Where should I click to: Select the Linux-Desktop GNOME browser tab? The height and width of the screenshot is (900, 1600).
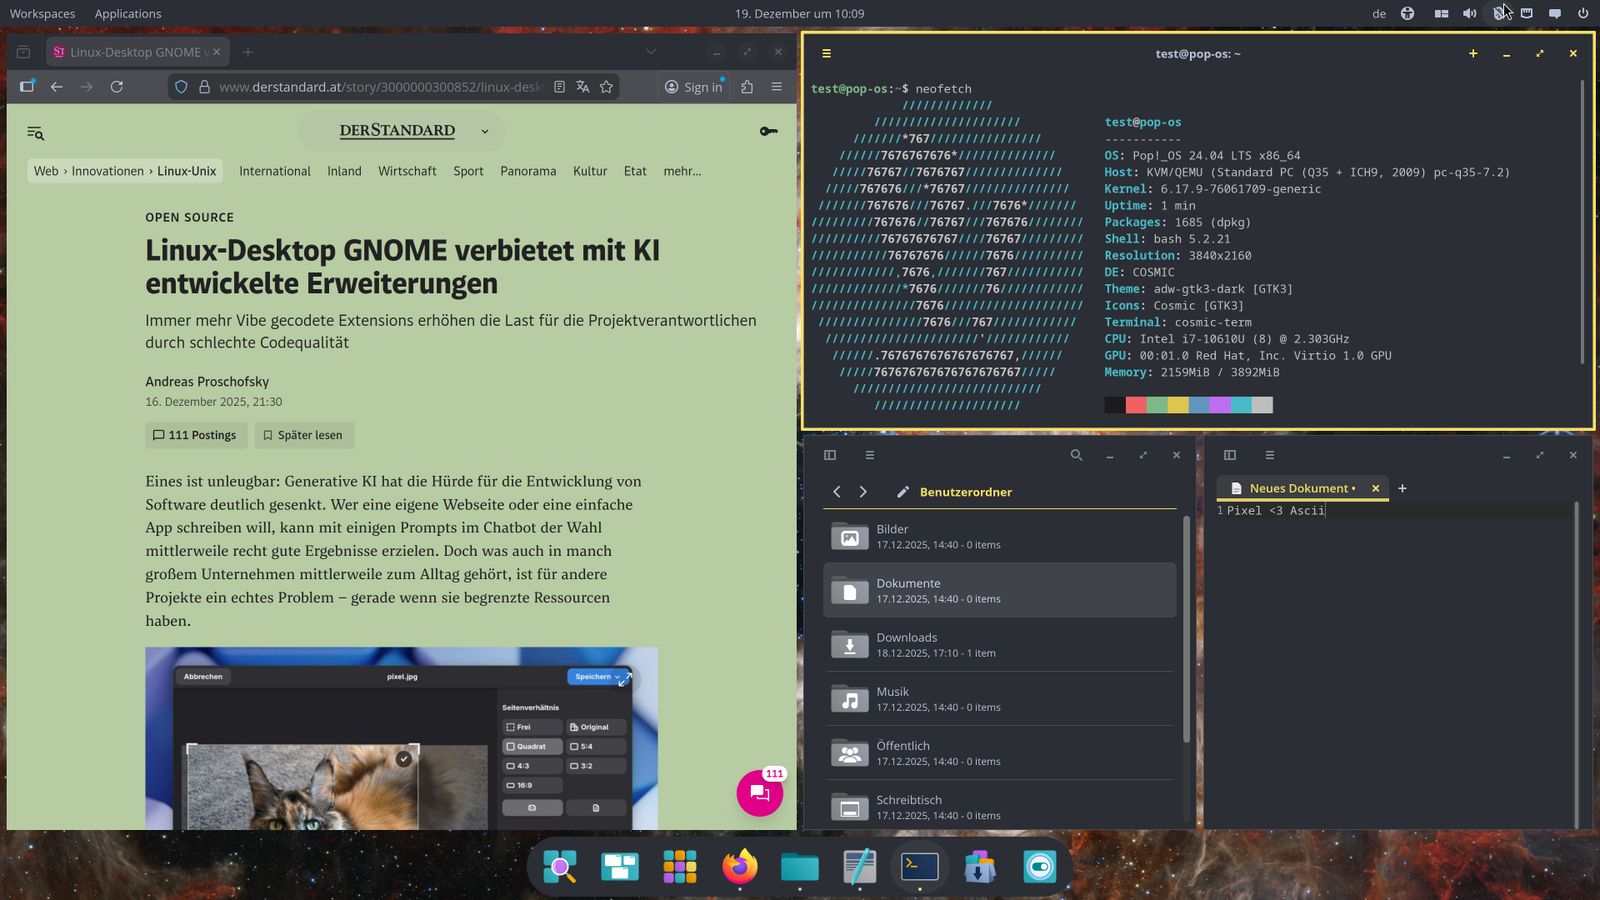pos(138,52)
